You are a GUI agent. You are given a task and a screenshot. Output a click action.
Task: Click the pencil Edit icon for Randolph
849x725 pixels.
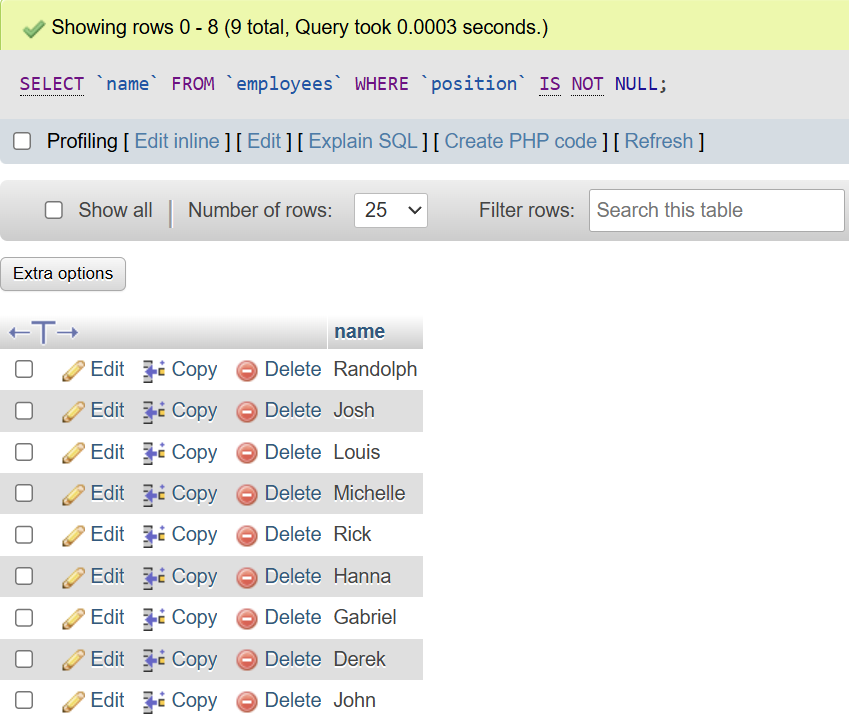[x=73, y=370]
